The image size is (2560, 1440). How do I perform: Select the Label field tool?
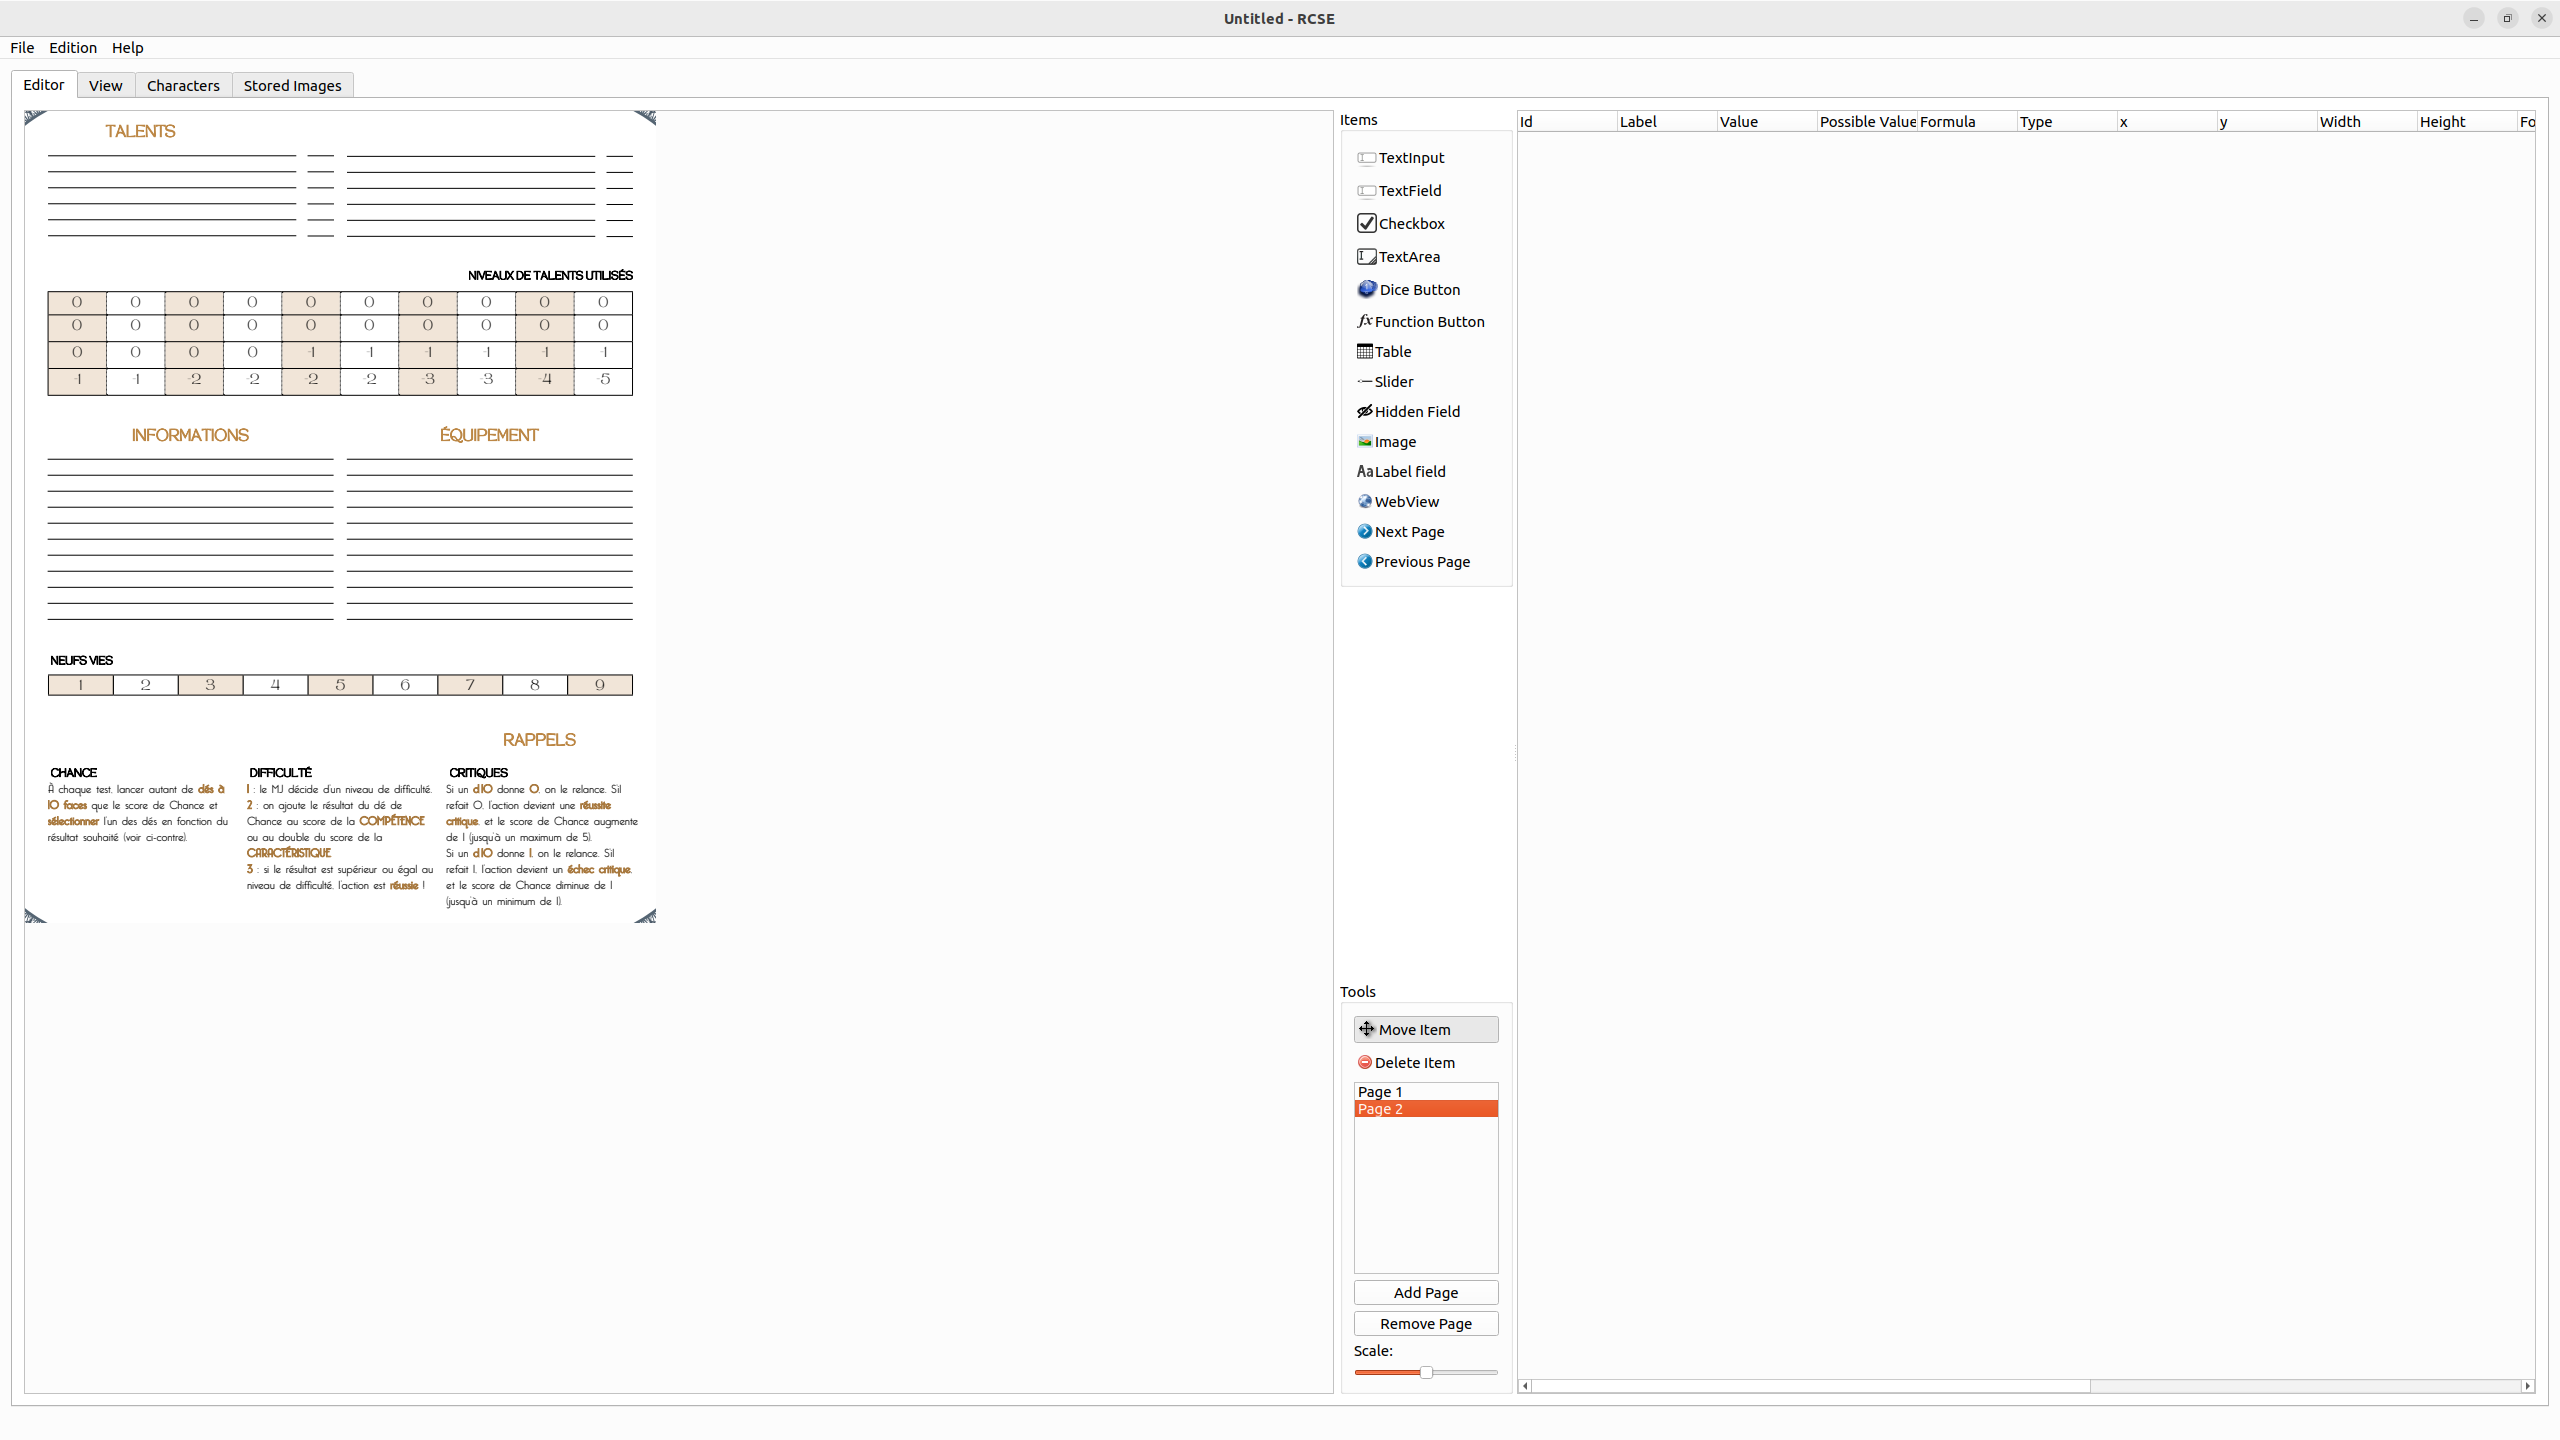click(1409, 471)
